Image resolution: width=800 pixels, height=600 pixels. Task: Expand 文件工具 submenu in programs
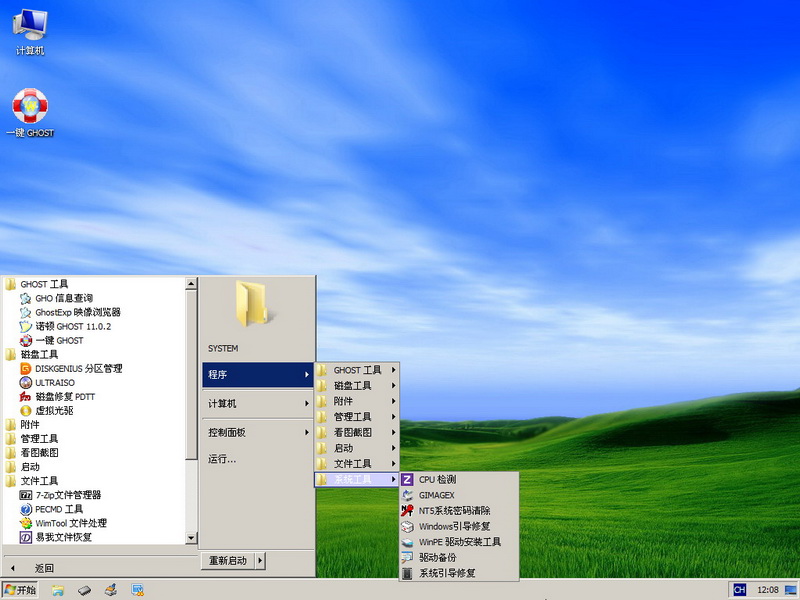tap(356, 464)
